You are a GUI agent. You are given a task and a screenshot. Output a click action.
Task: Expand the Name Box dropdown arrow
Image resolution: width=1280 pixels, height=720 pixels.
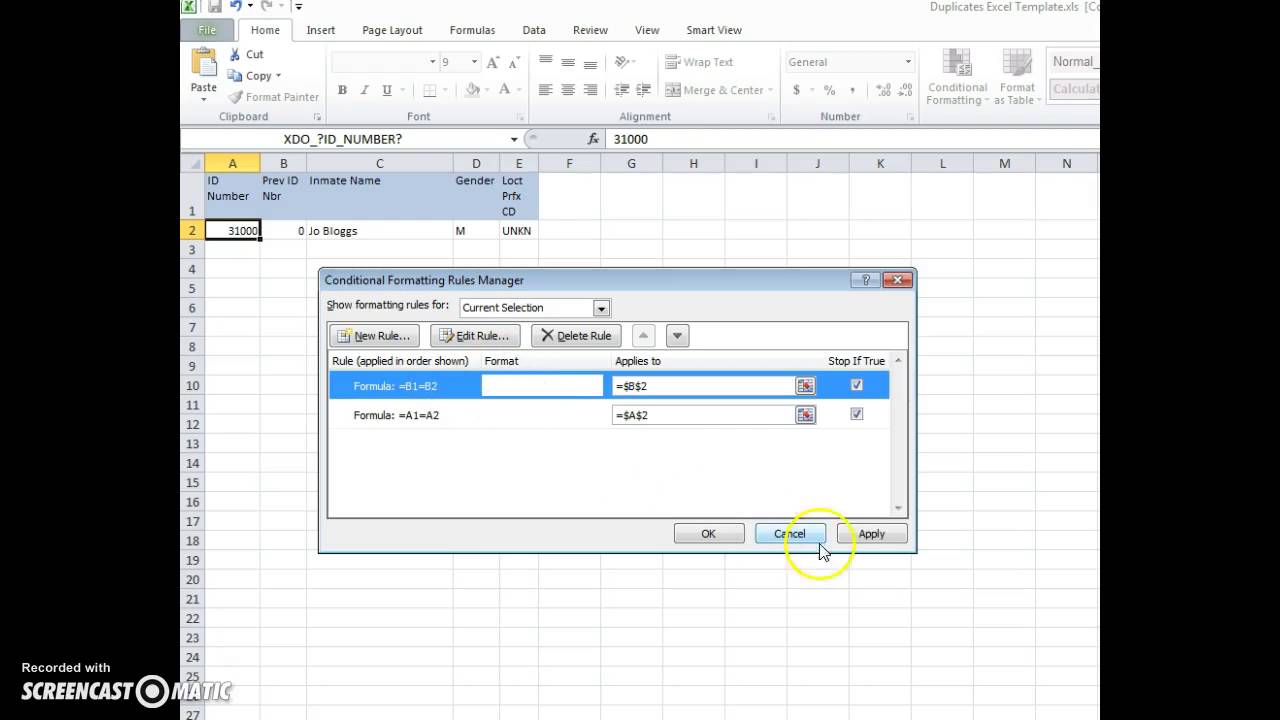(x=514, y=139)
